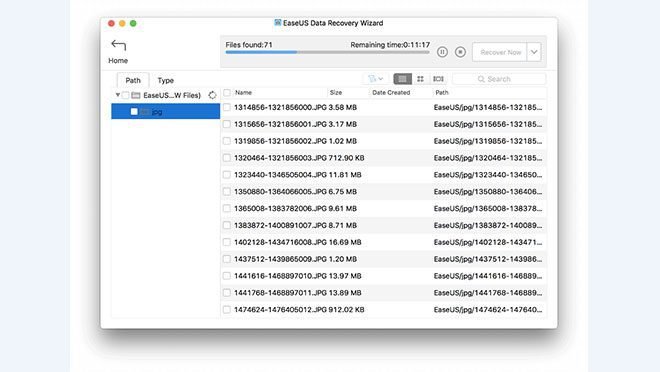Sort by the Size column header
Screen dimensions: 660x372
[336, 93]
